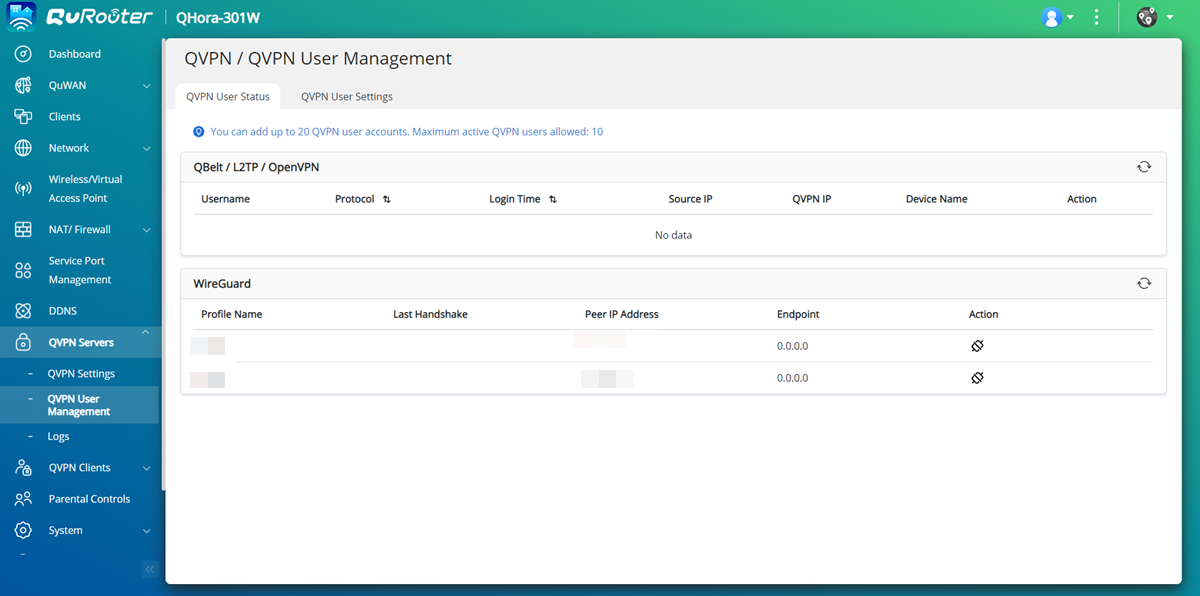Disconnect the second WireGuard profile
The height and width of the screenshot is (596, 1200).
click(978, 378)
